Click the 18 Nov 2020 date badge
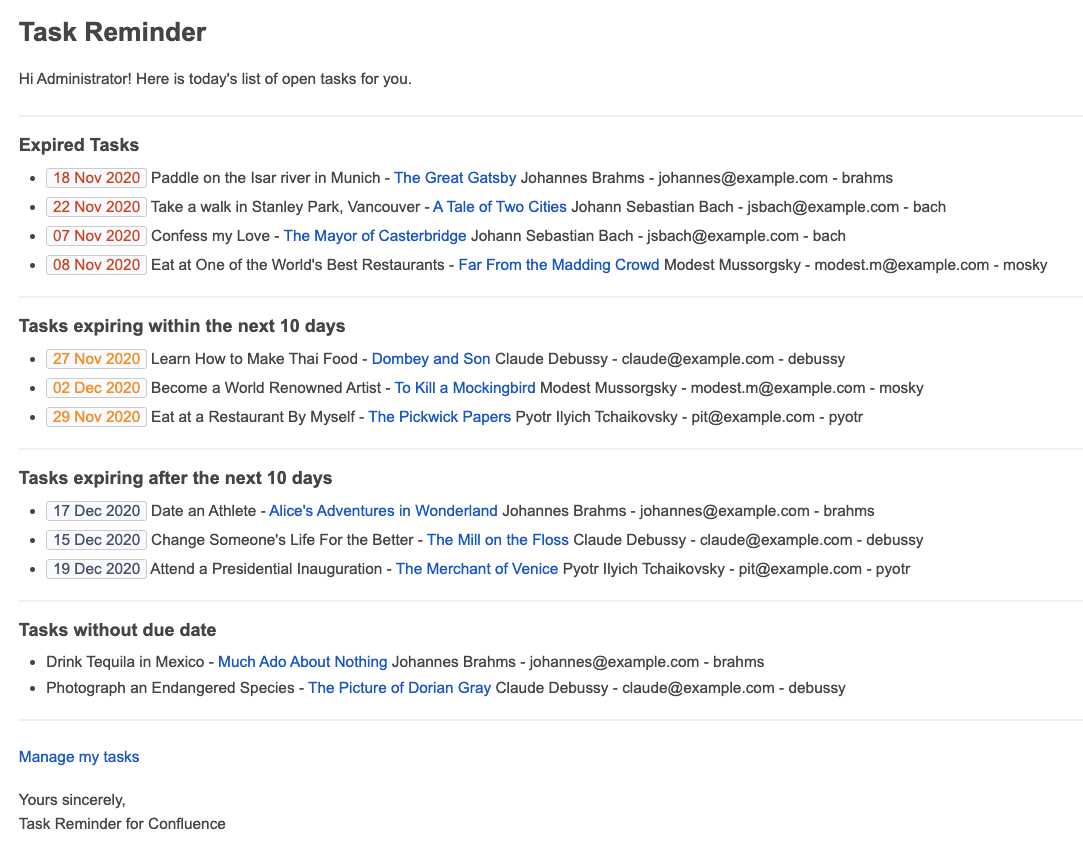Image resolution: width=1083 pixels, height=855 pixels. [96, 178]
